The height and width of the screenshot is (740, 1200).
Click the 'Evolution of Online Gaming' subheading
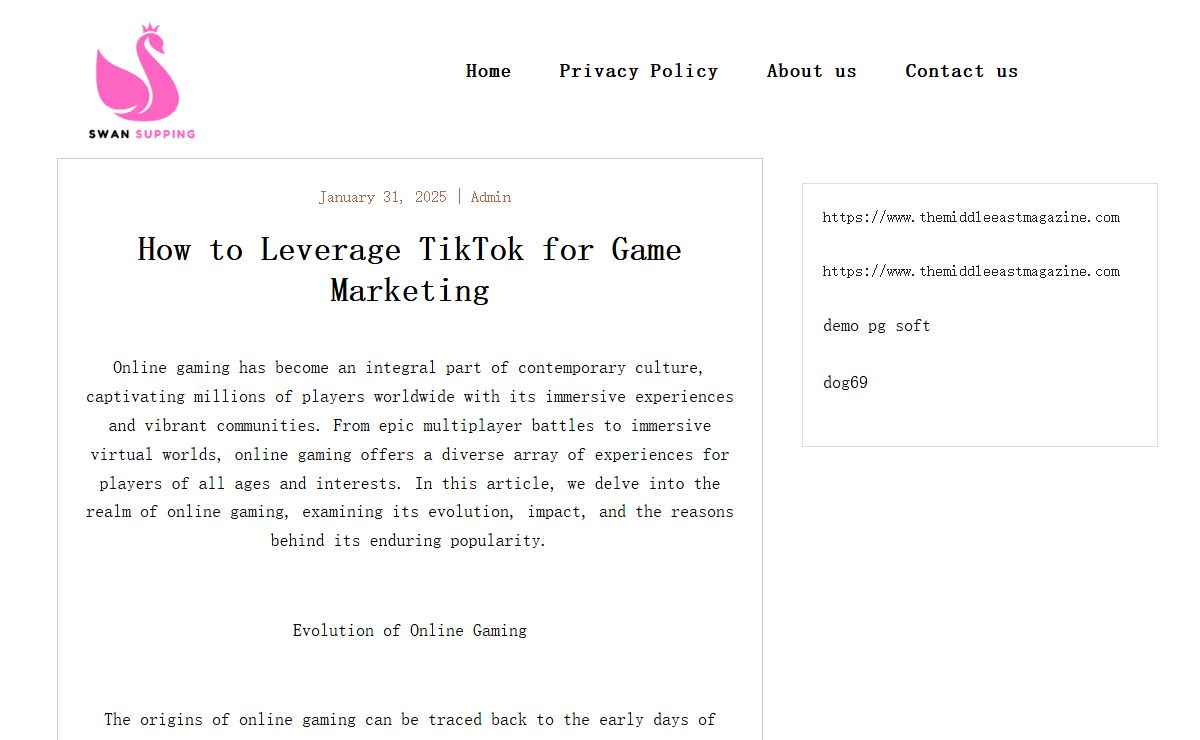[410, 631]
